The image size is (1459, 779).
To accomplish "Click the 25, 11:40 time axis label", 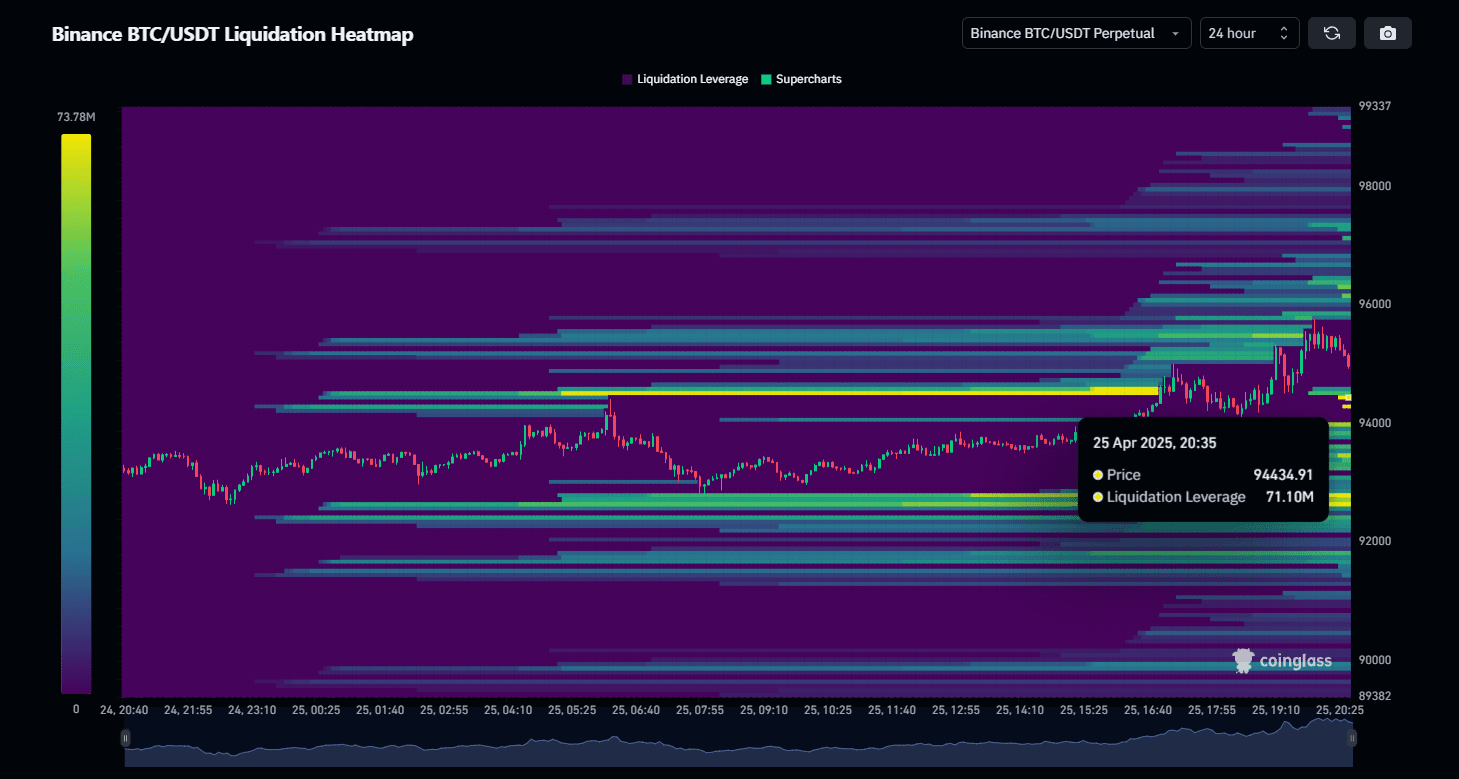I will (x=892, y=710).
